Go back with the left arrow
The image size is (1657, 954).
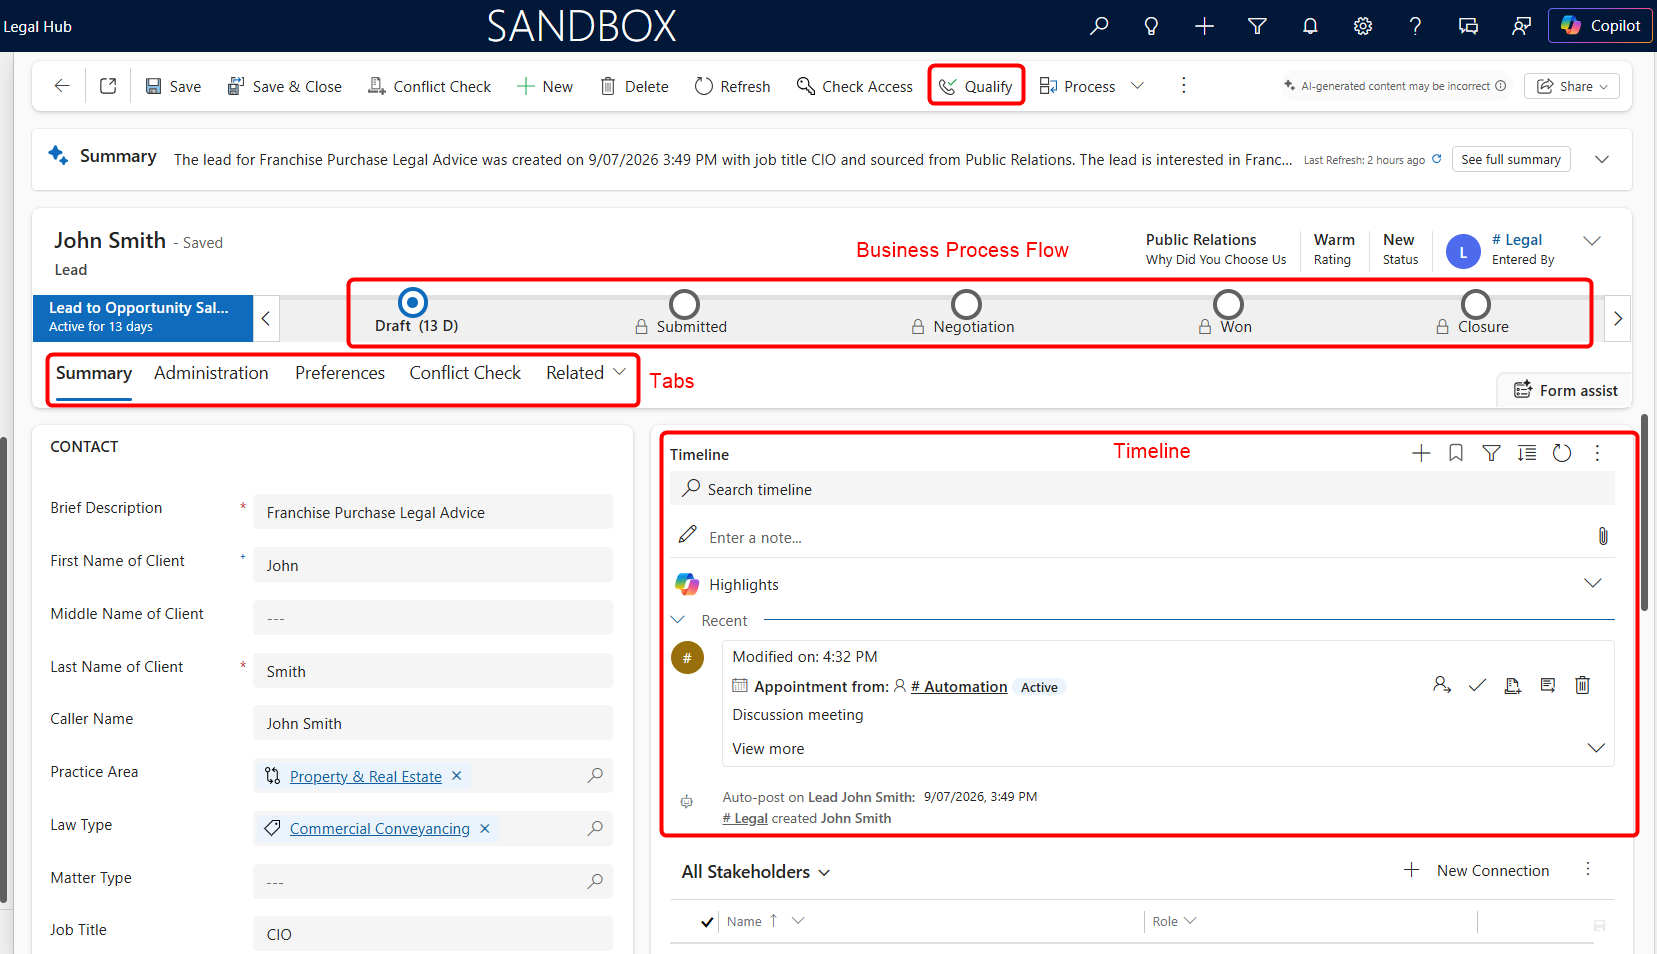click(x=62, y=86)
